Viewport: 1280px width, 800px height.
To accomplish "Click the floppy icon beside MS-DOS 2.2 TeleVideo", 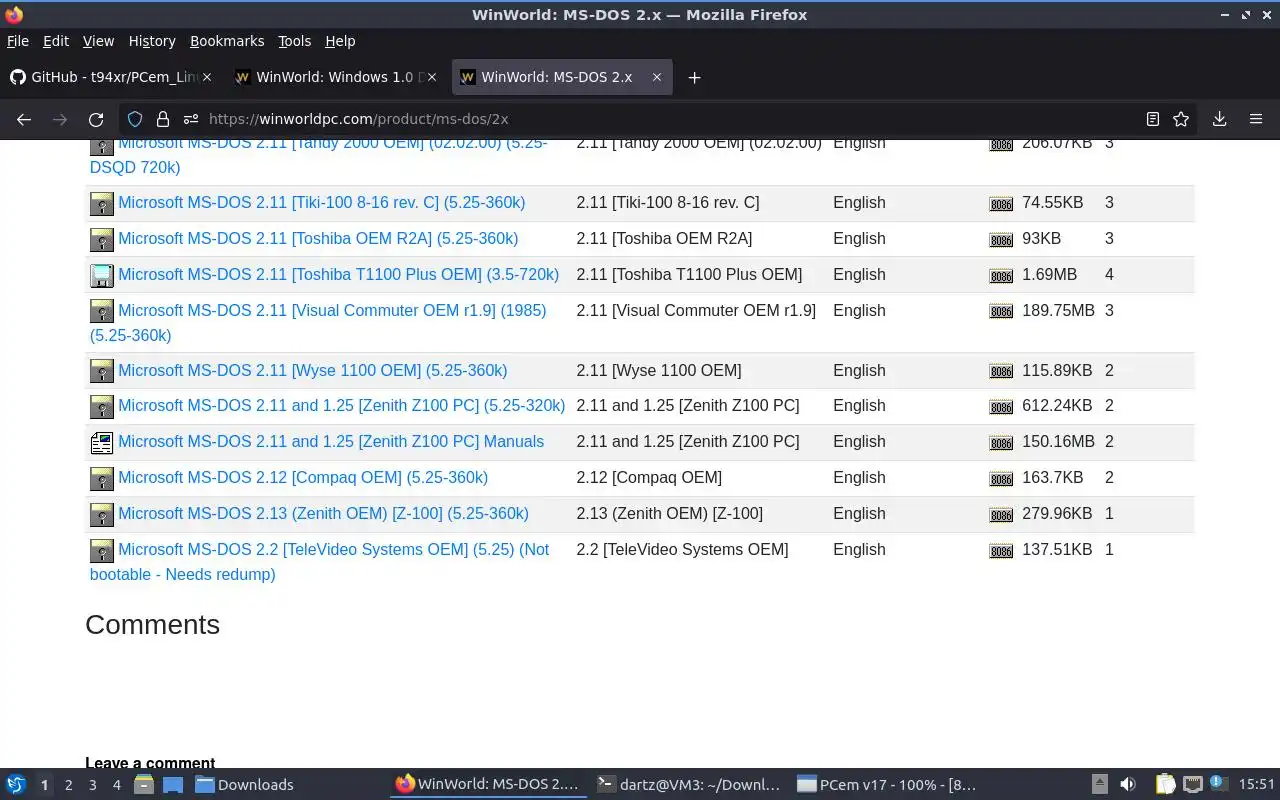I will 102,551.
